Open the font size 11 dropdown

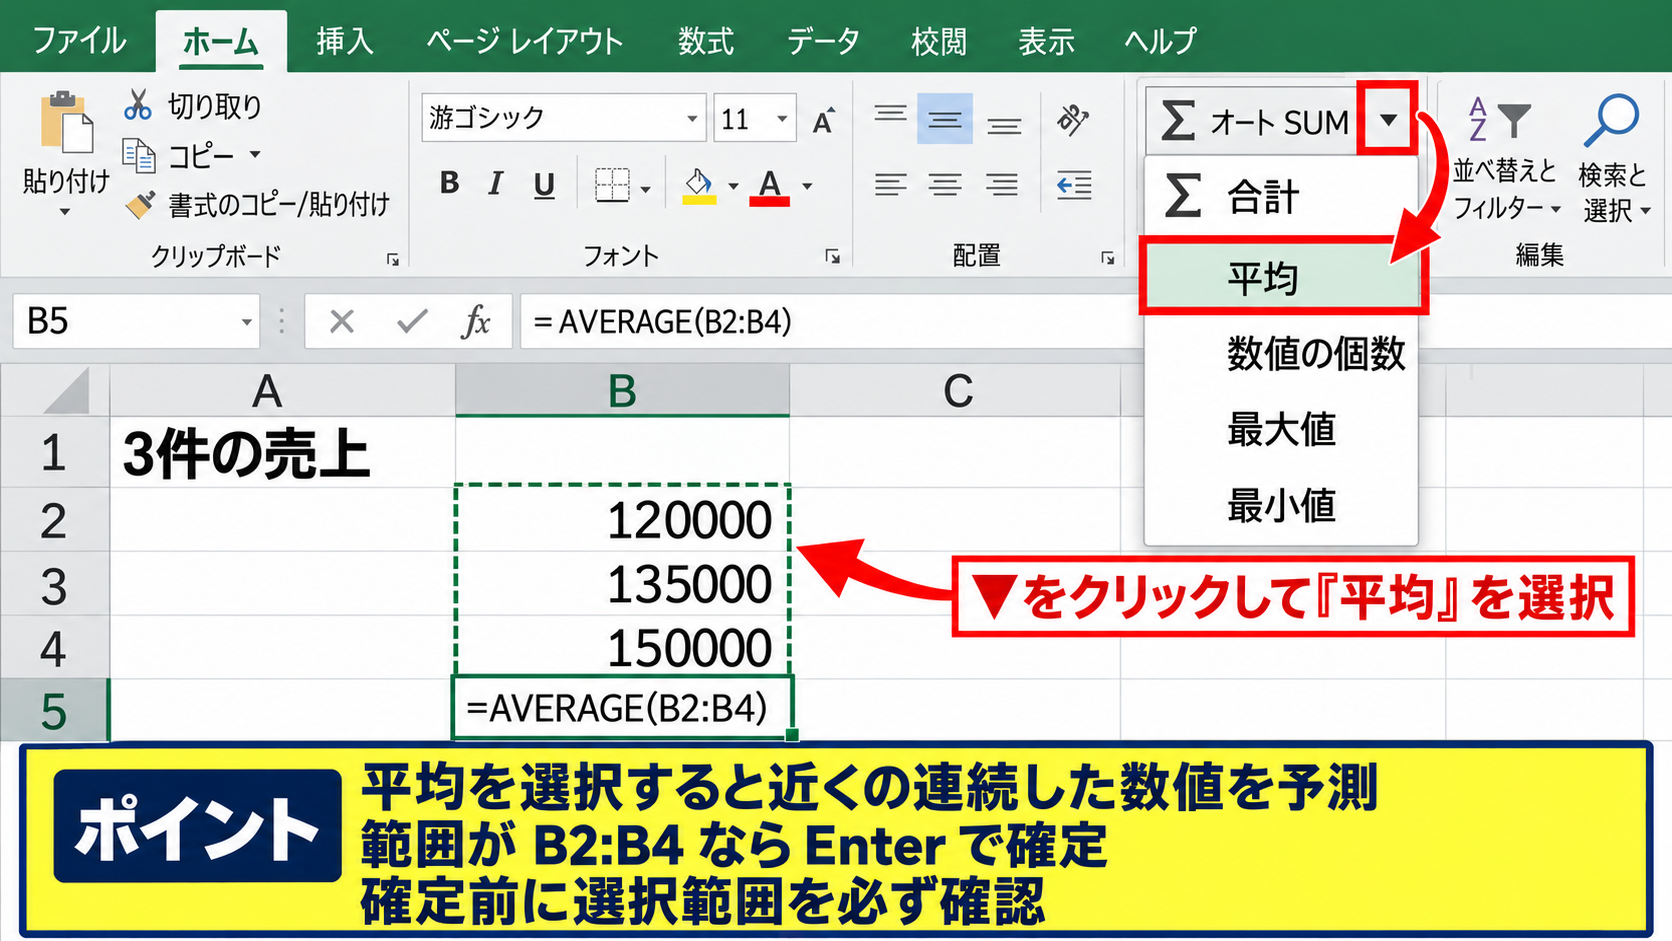782,120
